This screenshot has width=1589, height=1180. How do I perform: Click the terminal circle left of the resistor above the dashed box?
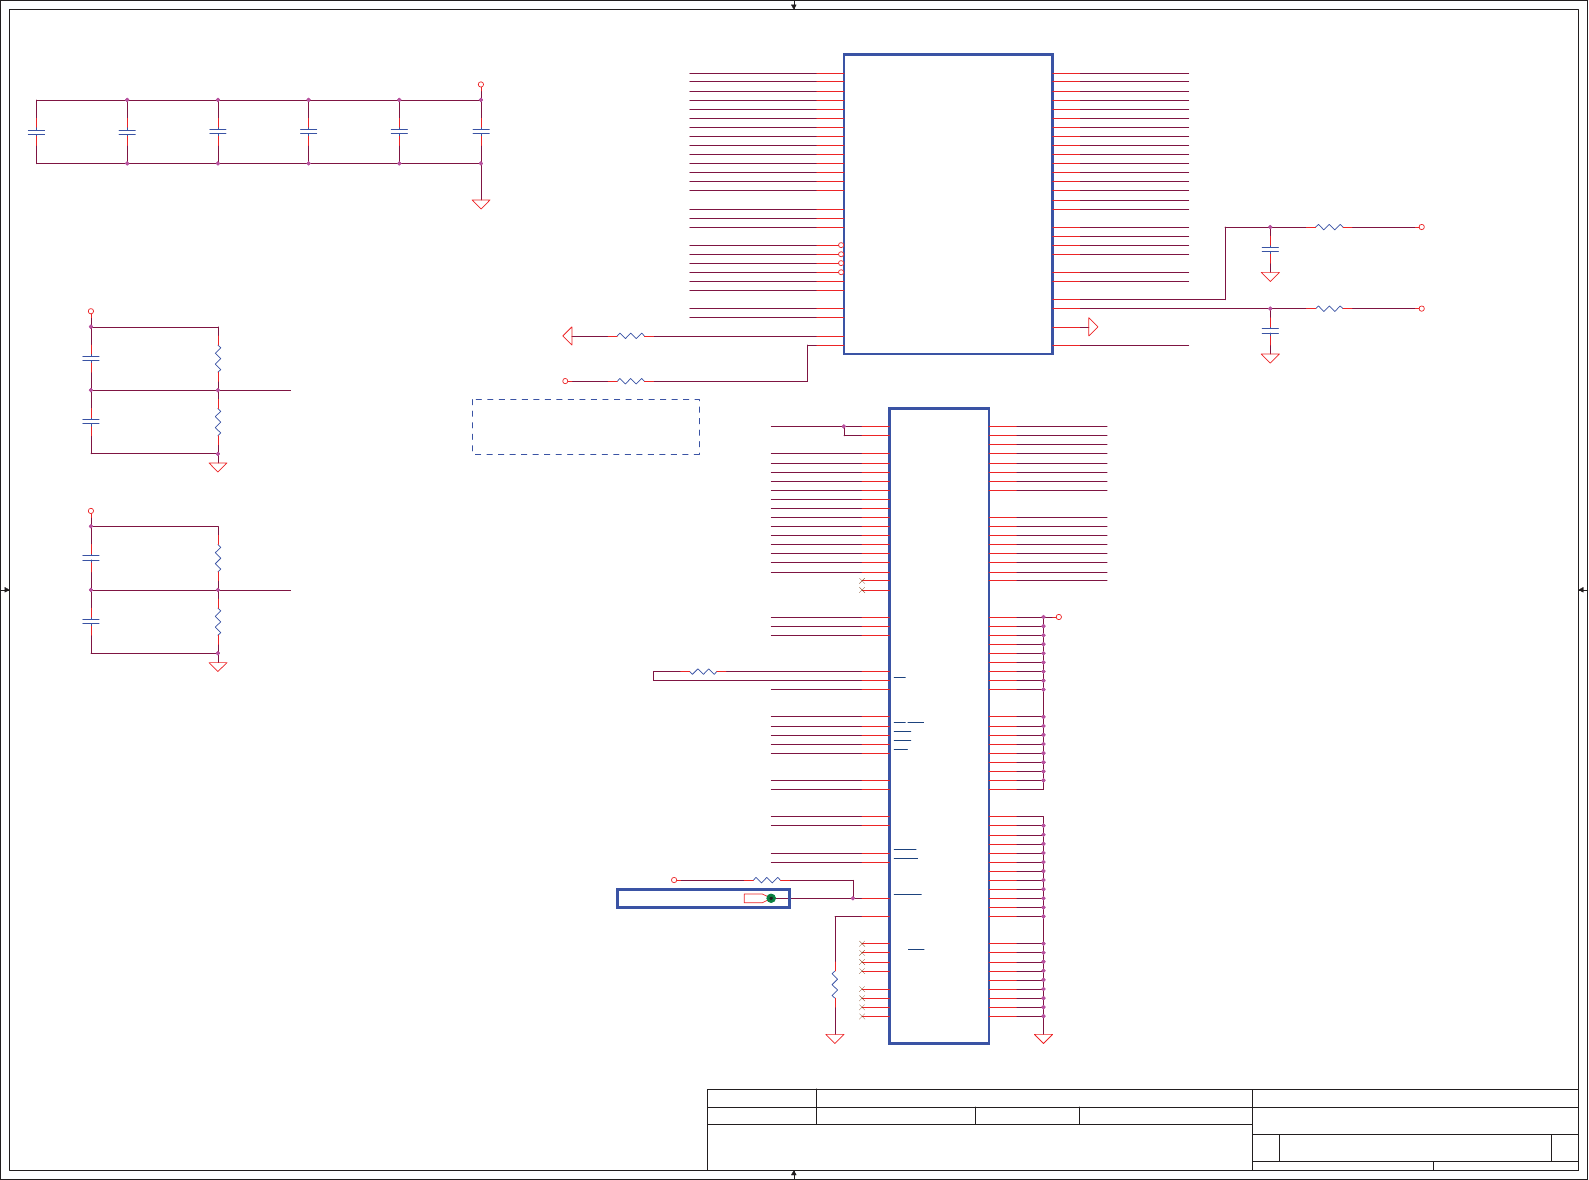pos(565,381)
